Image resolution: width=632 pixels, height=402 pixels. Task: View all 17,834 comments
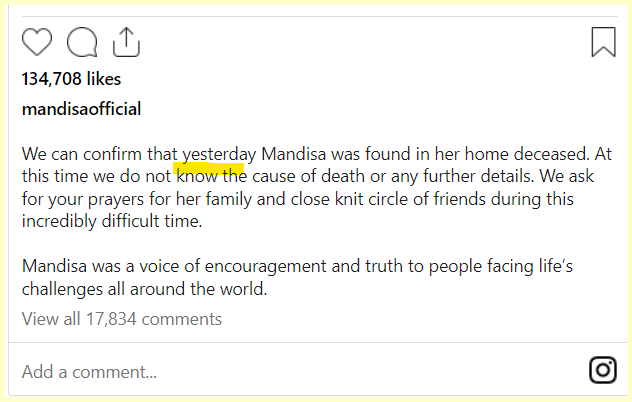point(122,319)
